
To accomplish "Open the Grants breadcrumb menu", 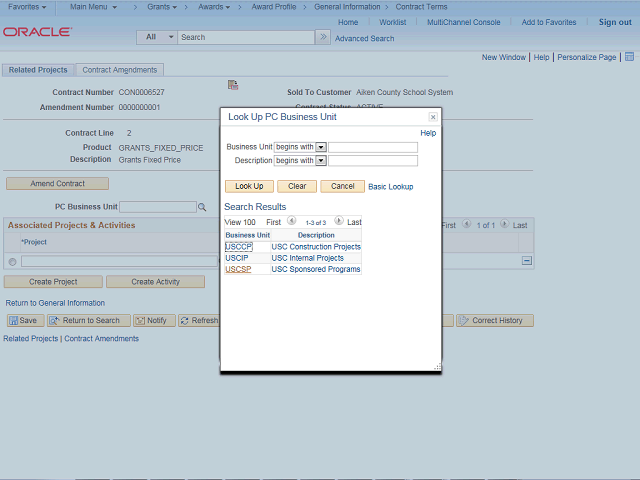I will pos(162,7).
